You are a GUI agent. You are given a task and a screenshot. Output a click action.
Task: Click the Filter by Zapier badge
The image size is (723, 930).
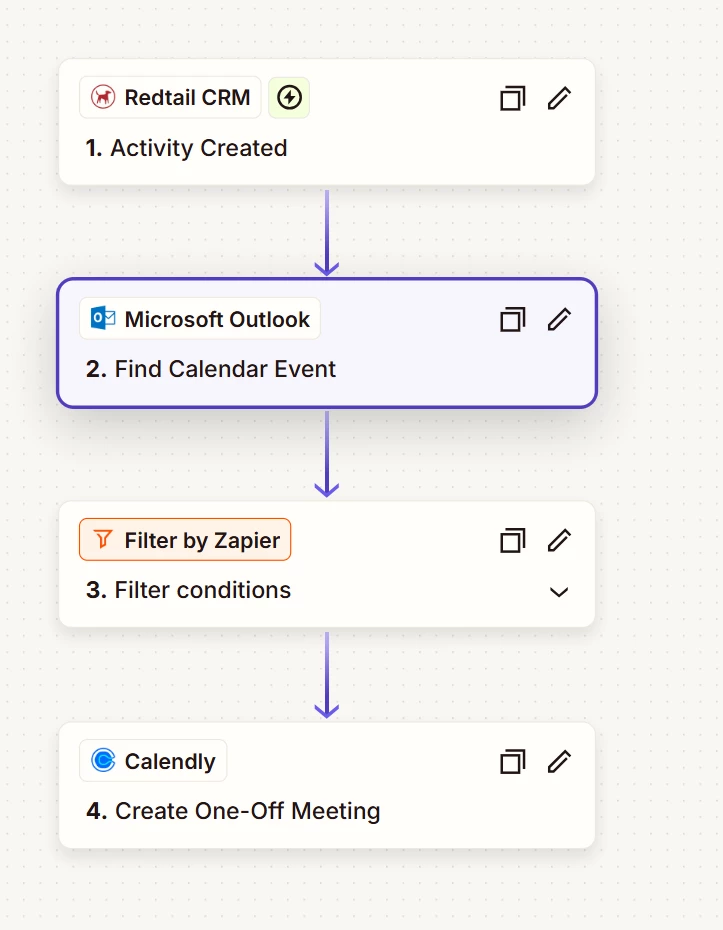tap(185, 540)
